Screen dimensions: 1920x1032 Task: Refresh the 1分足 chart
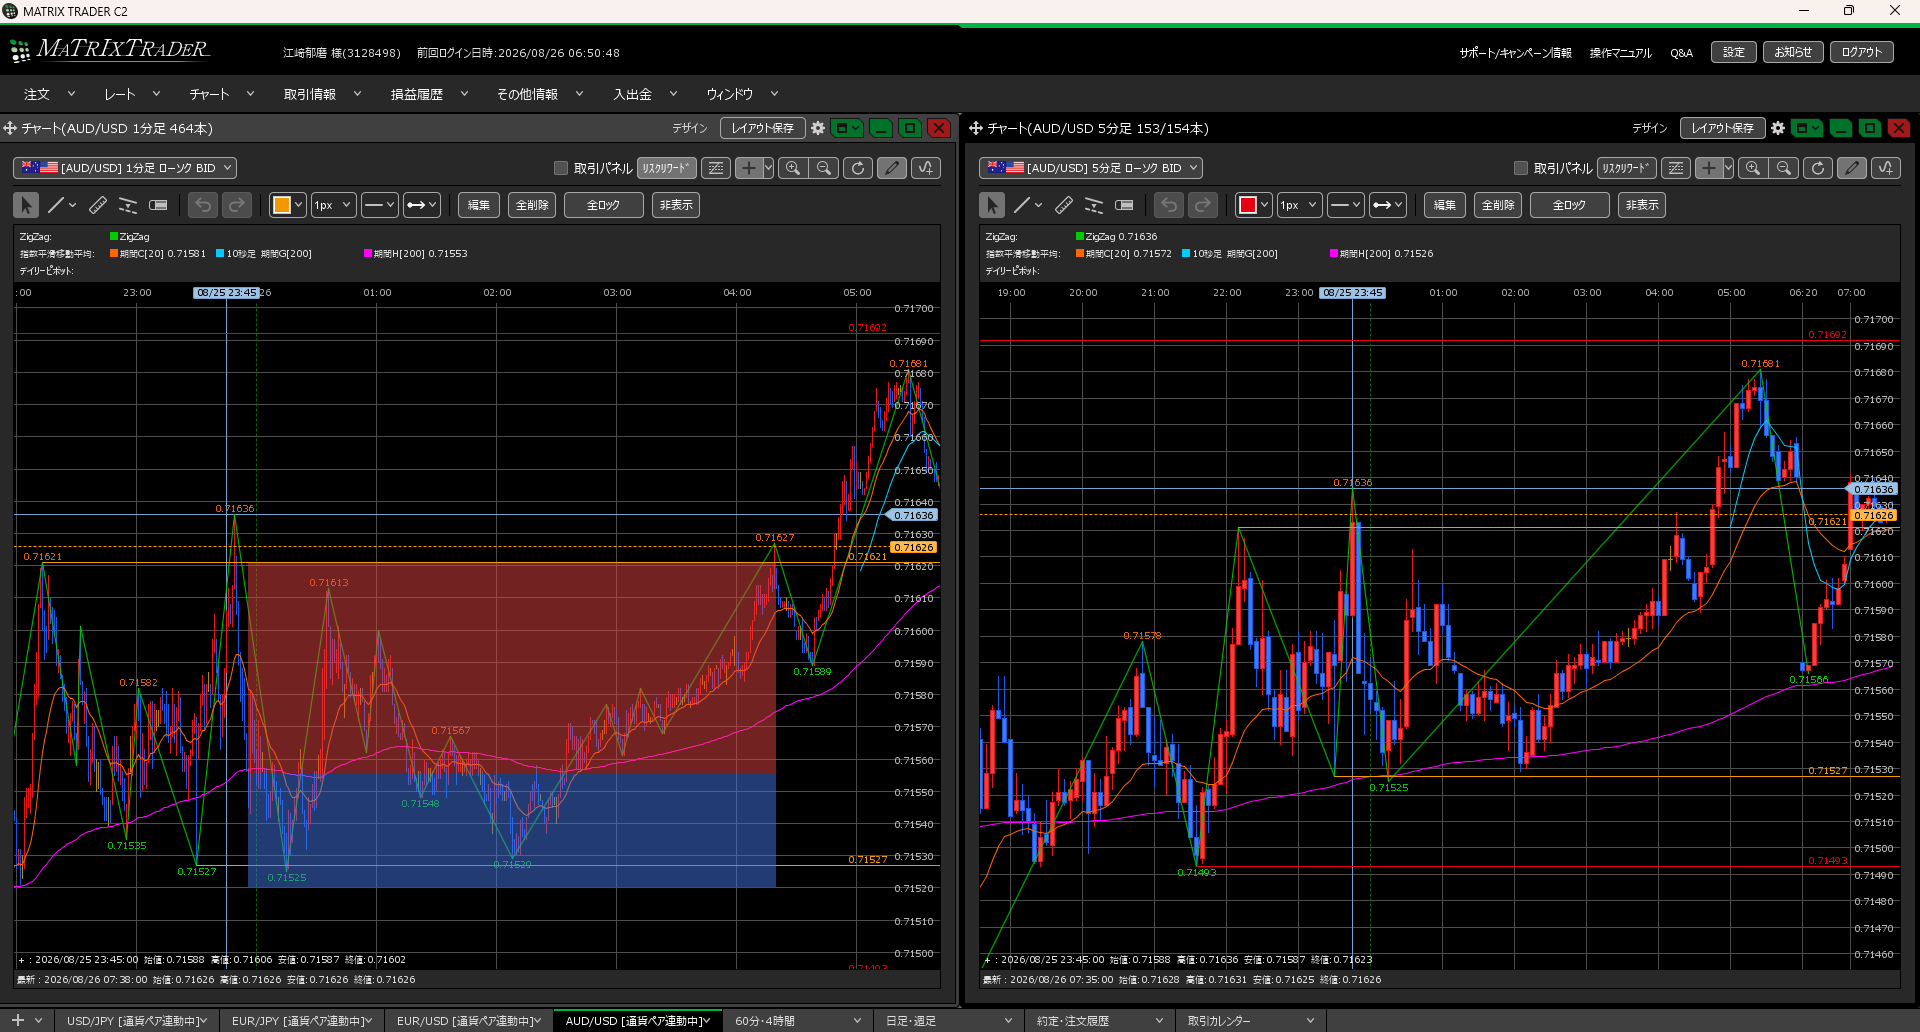858,168
